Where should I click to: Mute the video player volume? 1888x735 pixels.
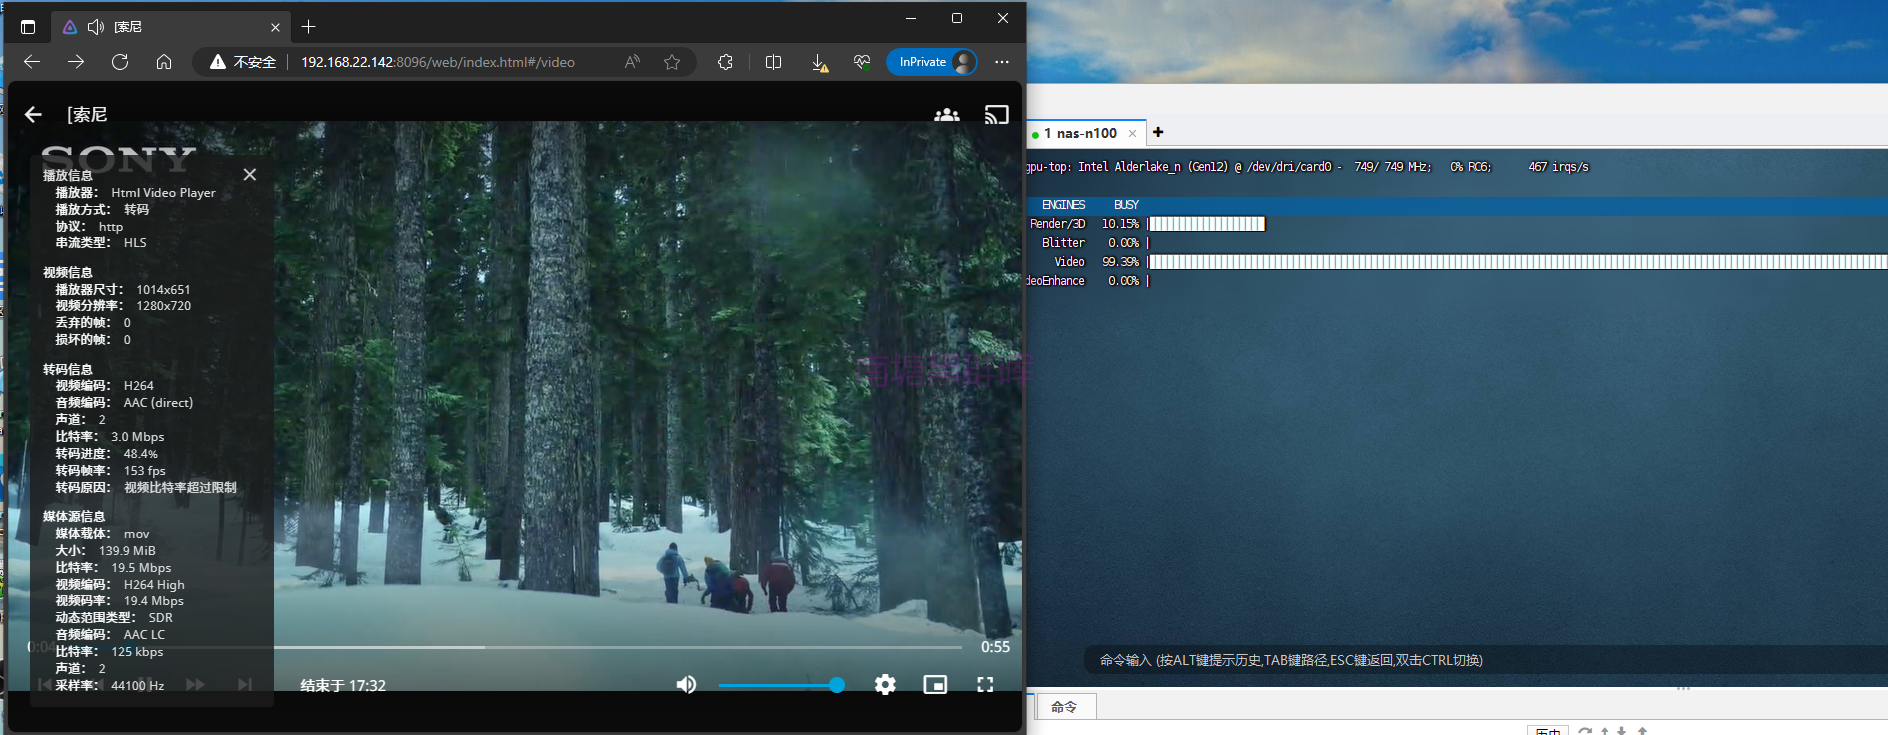coord(686,685)
